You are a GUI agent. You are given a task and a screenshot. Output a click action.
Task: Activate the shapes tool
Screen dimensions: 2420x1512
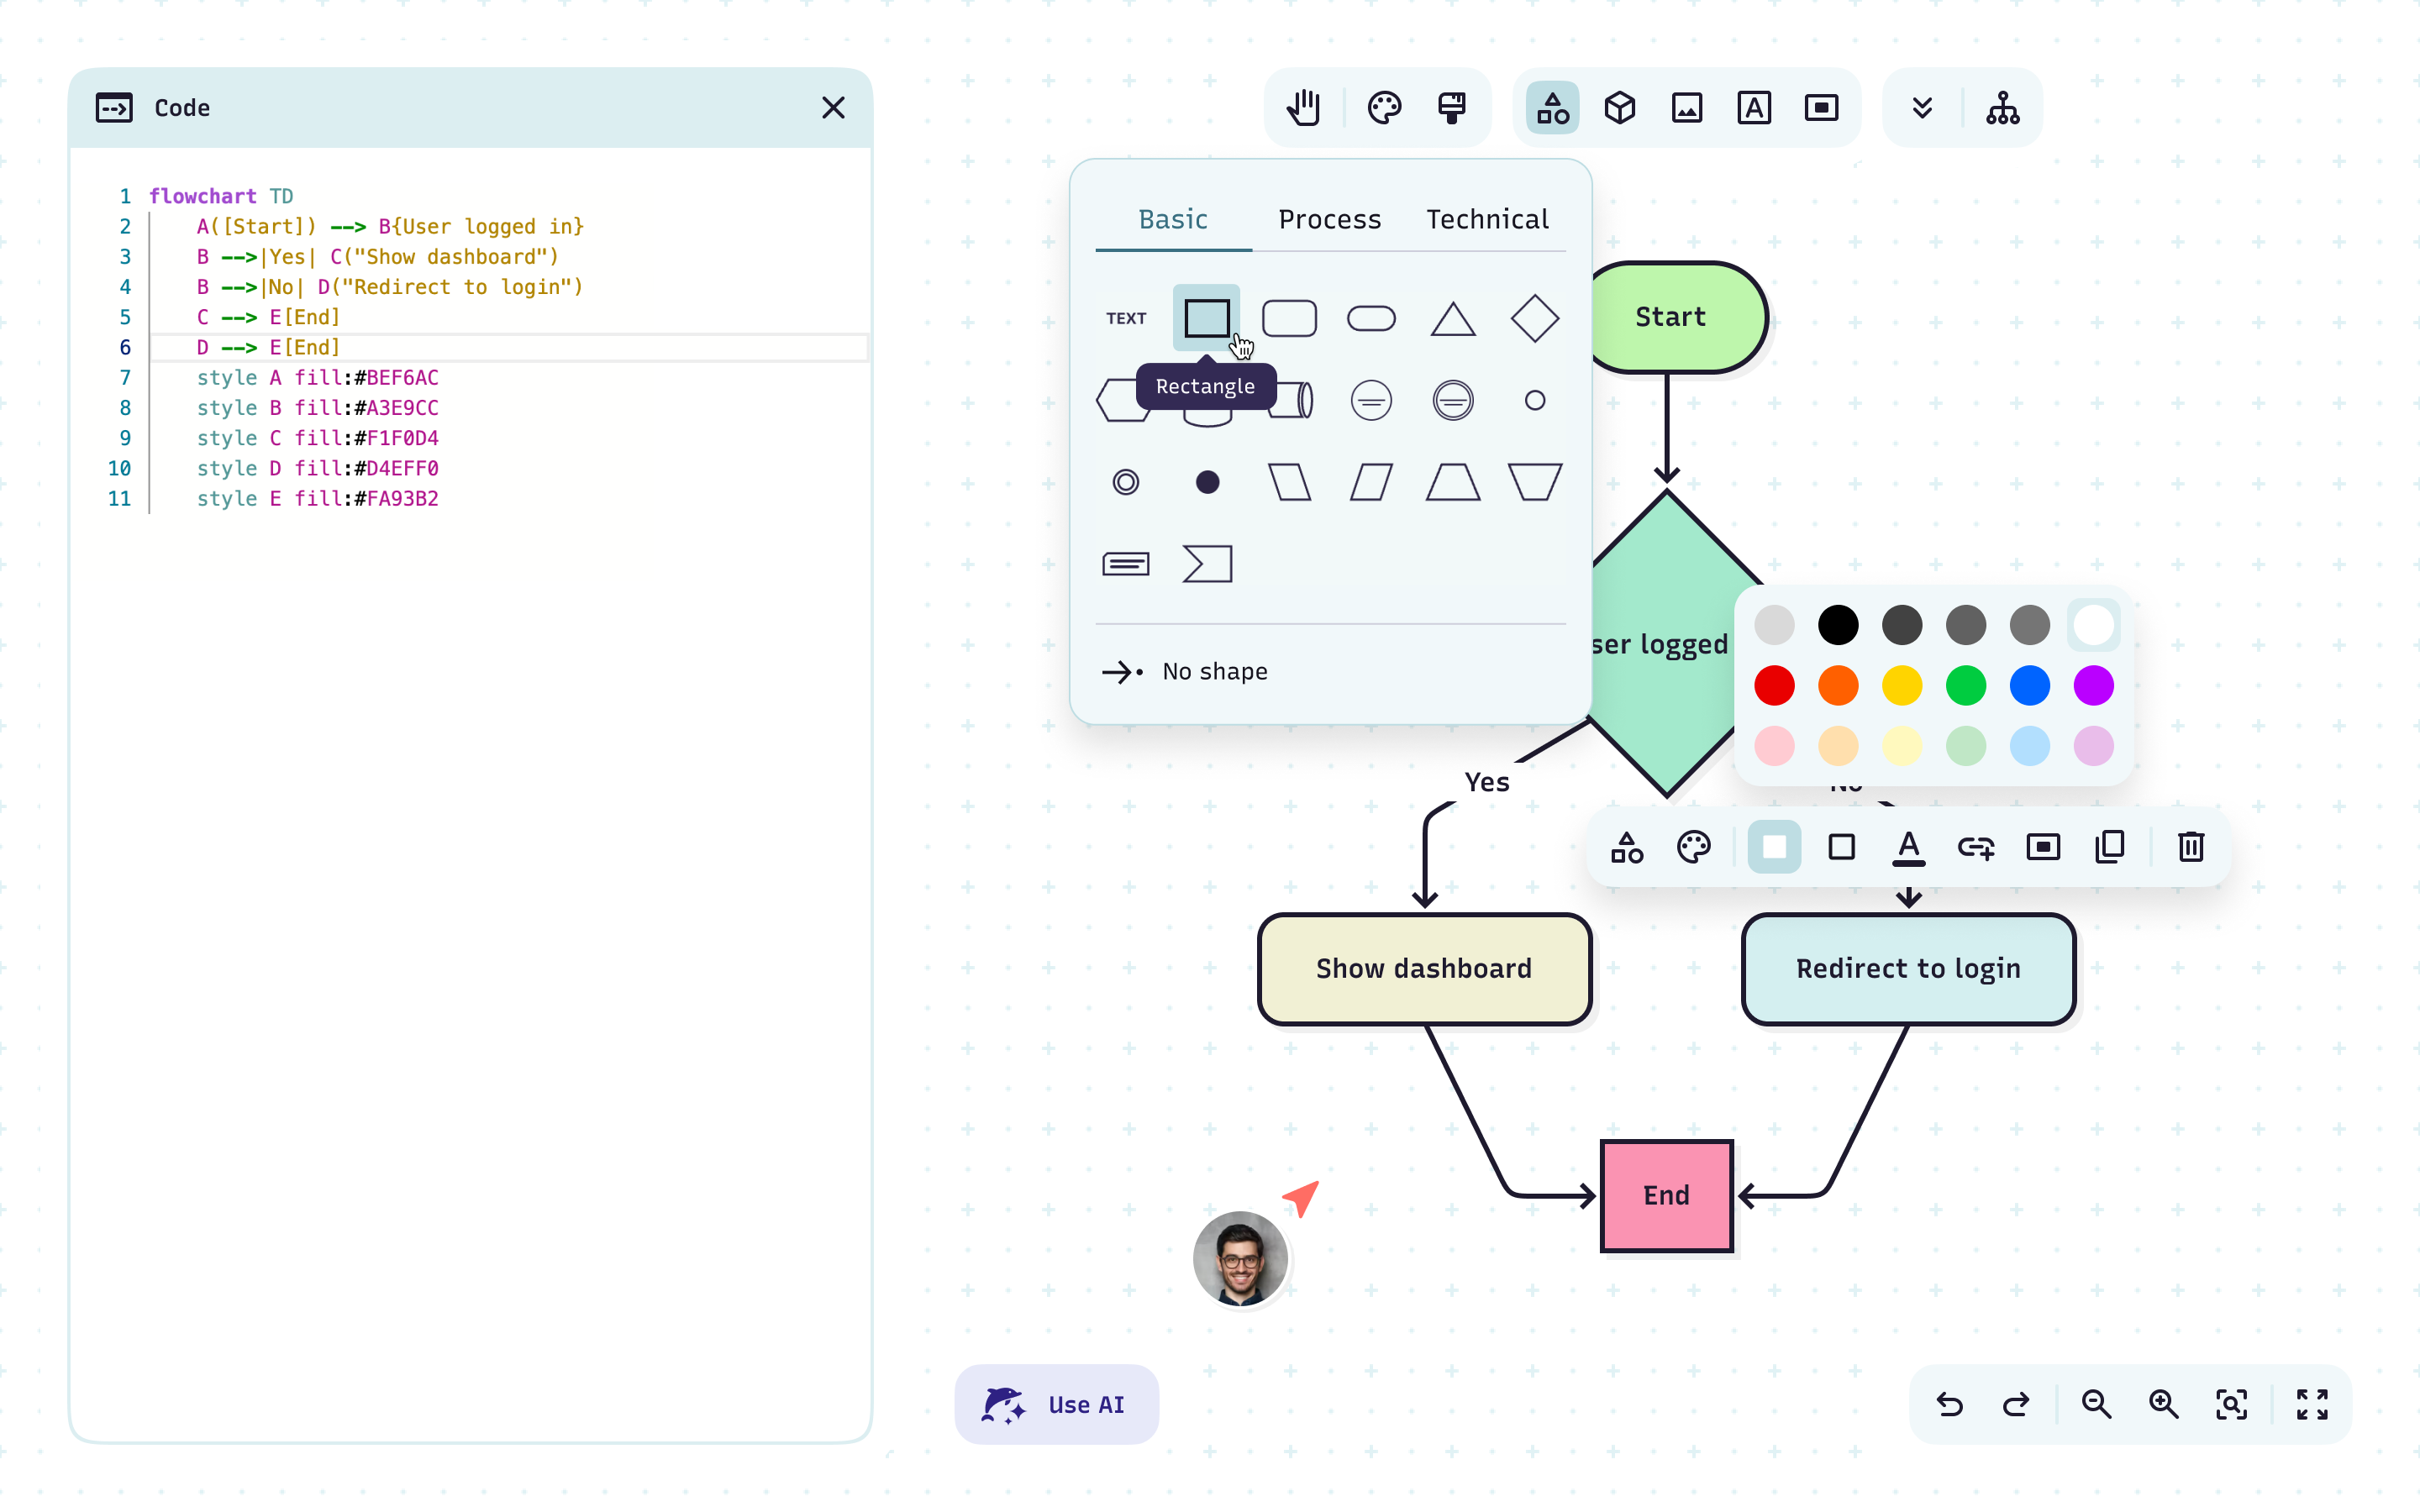point(1551,107)
